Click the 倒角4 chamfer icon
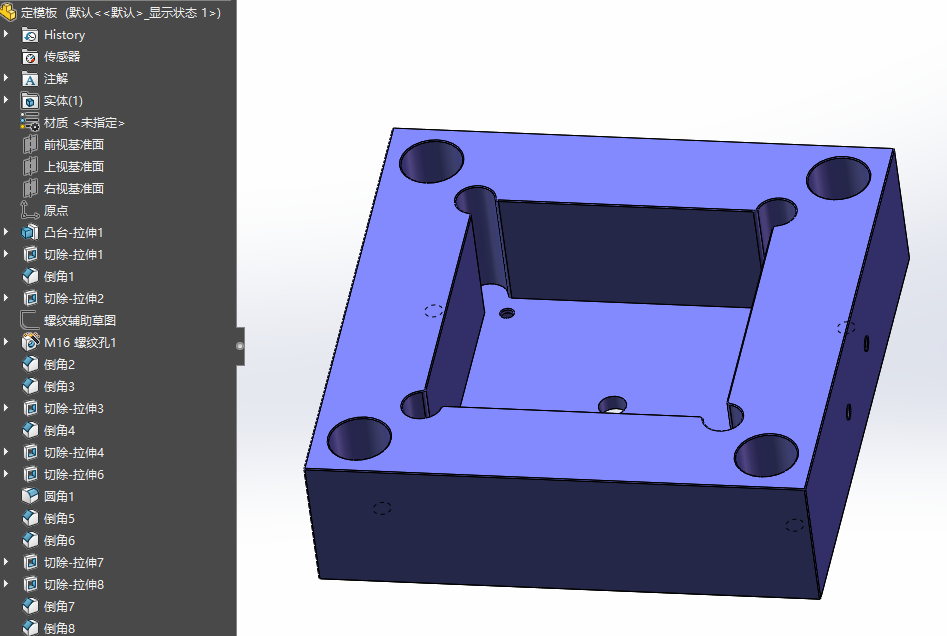 click(30, 430)
